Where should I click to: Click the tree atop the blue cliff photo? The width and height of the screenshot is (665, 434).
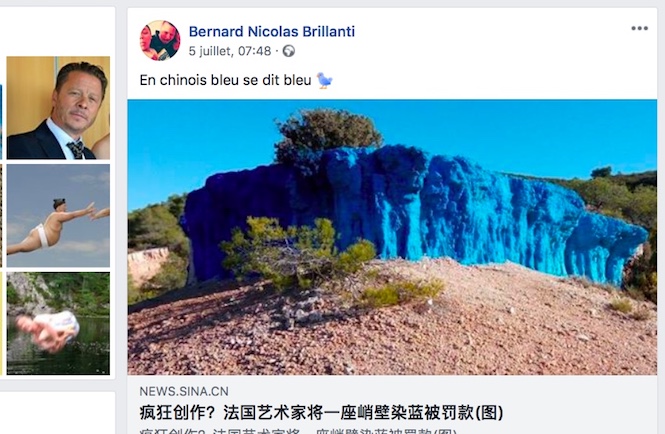328,134
